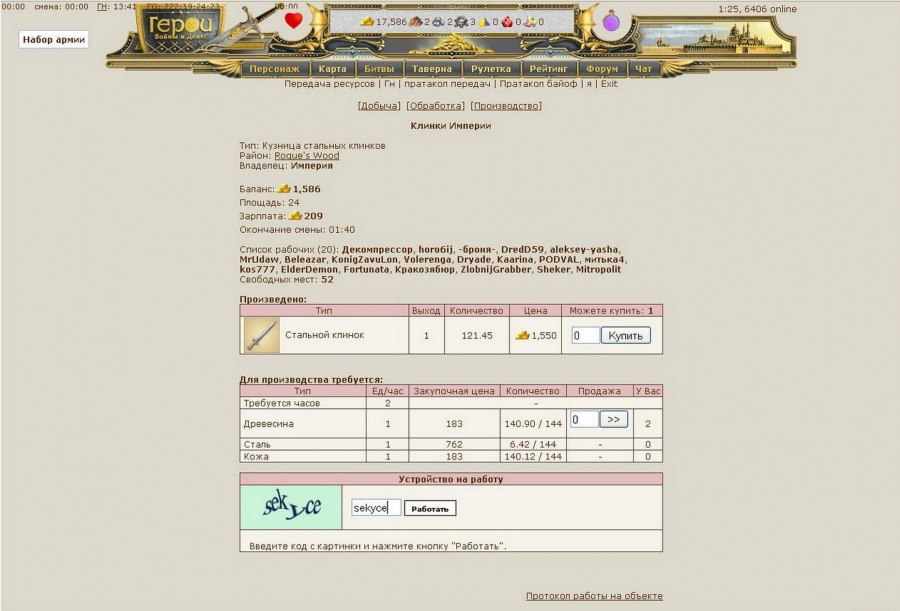Click worker name Mitropolit
This screenshot has width=900, height=611.
click(x=598, y=269)
